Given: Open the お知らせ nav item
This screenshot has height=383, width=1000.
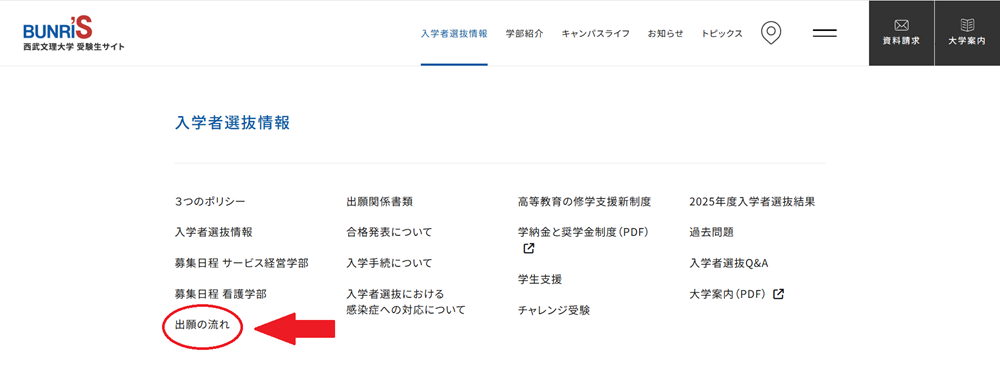Looking at the screenshot, I should coord(665,34).
